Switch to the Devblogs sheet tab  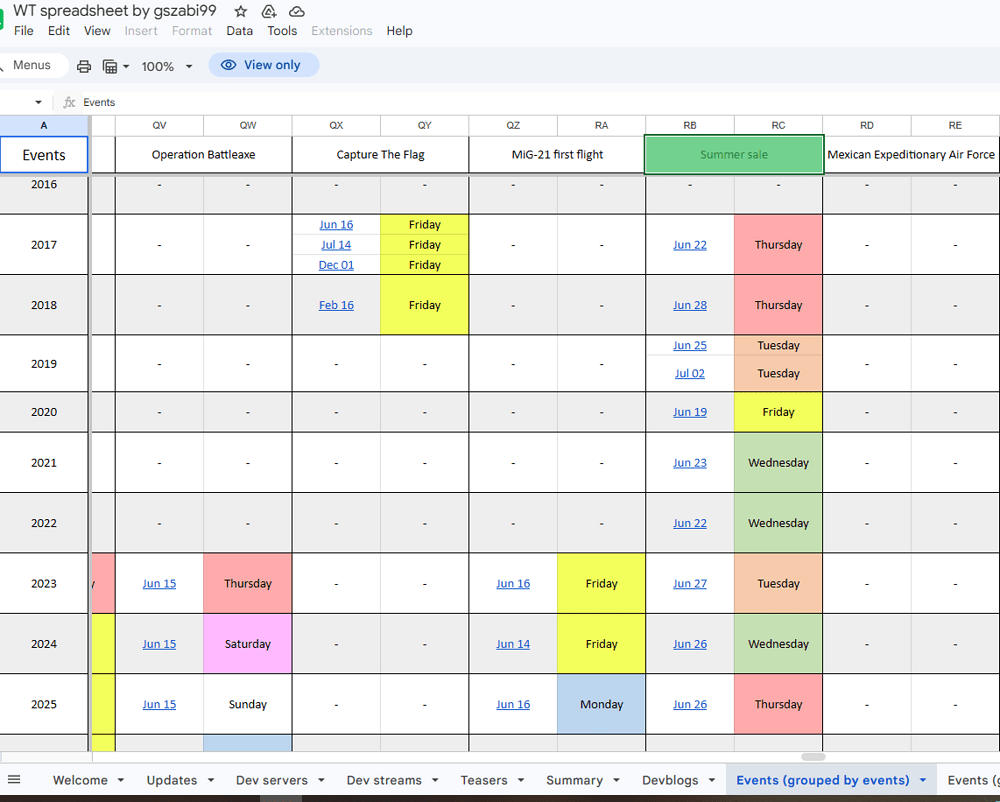tap(670, 780)
